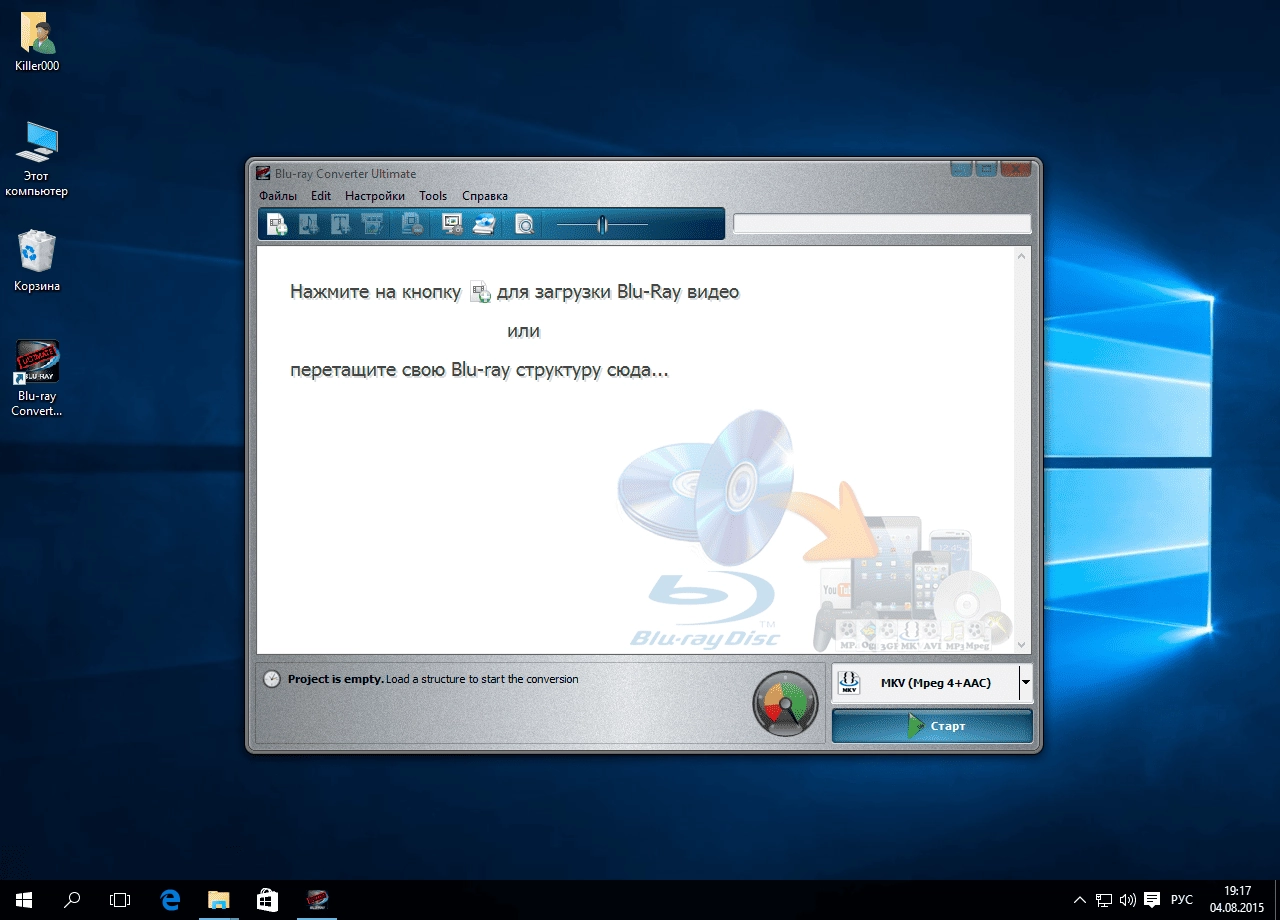Open the monitor settings toolbar icon
1280x920 pixels.
tap(452, 224)
